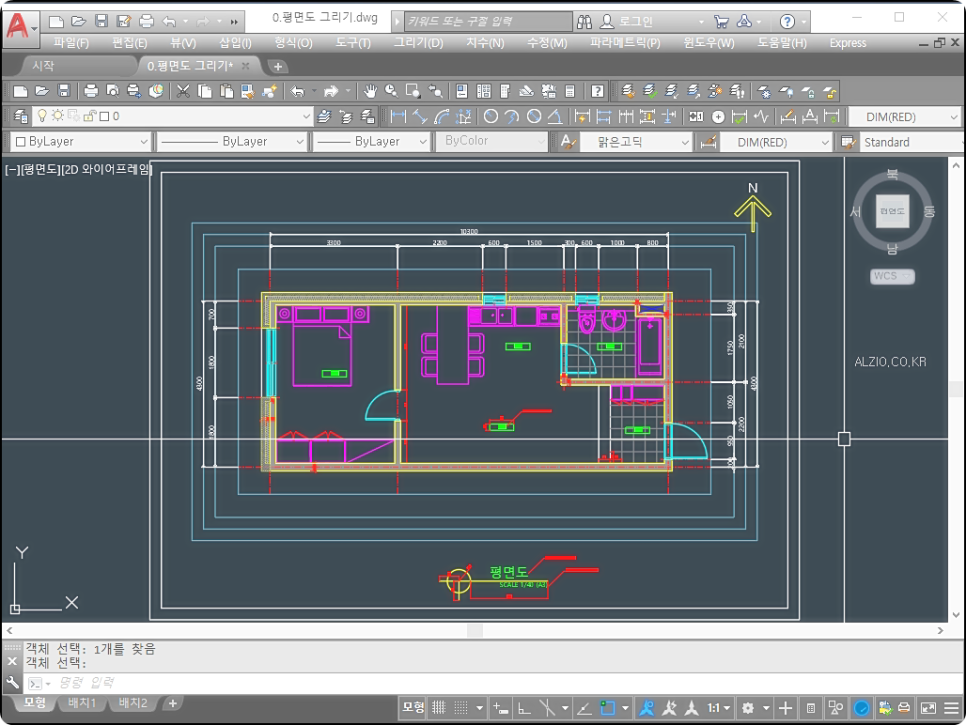Add a new drawing tab with plus

click(278, 66)
